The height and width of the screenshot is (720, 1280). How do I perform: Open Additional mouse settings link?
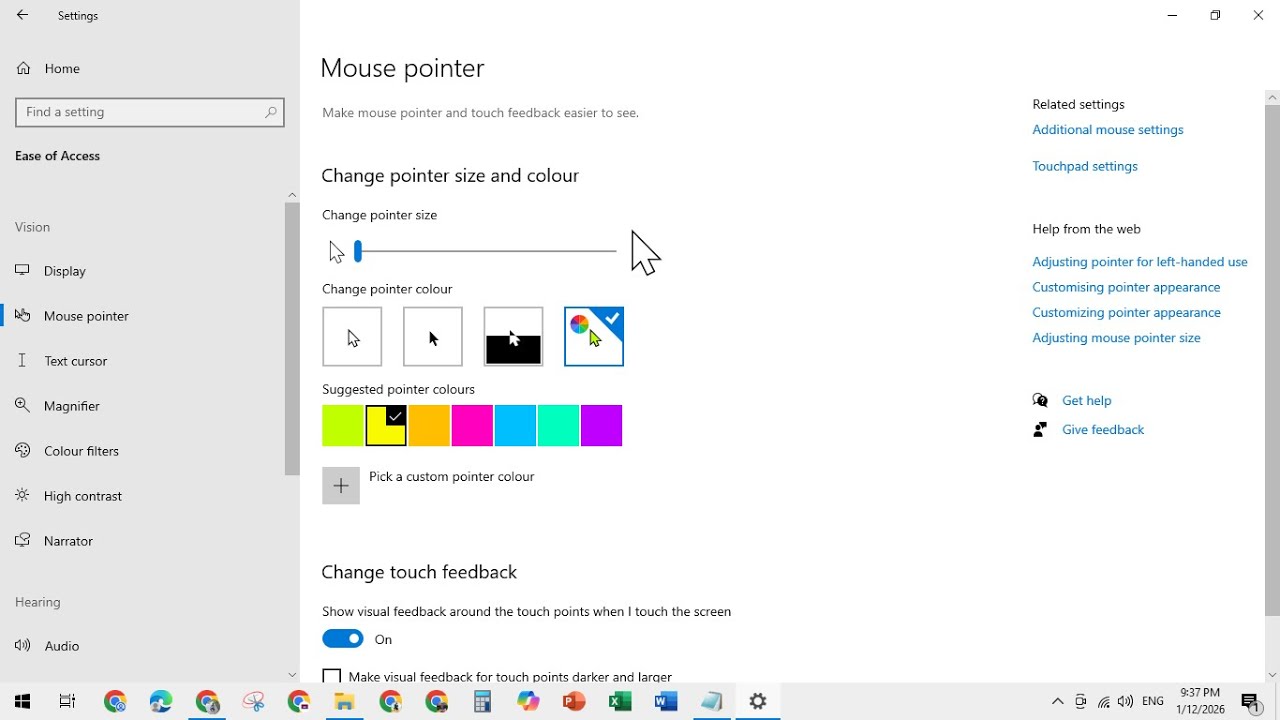1108,130
